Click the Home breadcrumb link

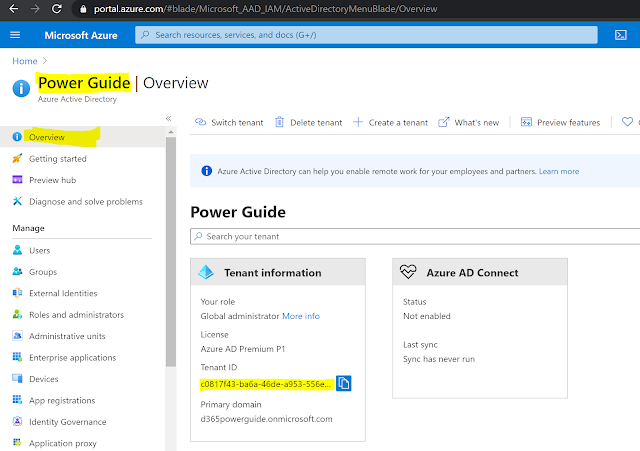[25, 61]
